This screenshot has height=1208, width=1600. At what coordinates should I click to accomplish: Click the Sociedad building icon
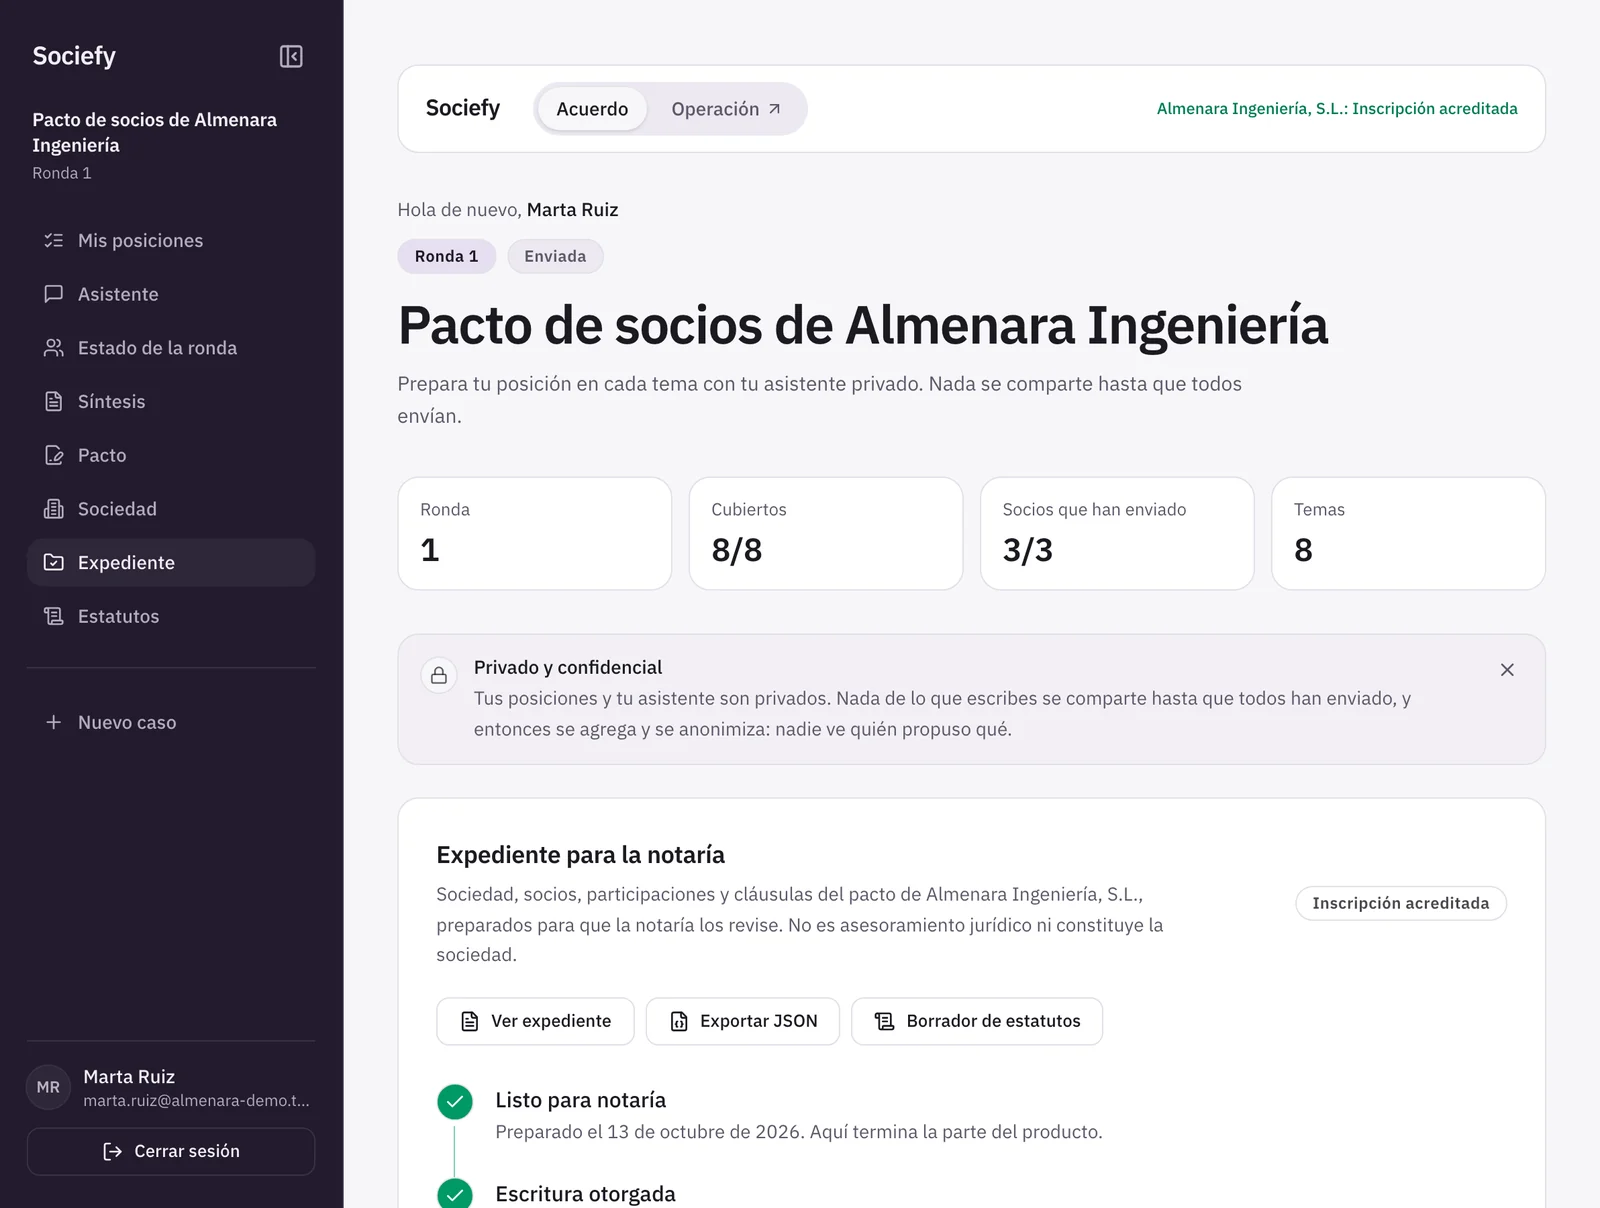click(54, 509)
